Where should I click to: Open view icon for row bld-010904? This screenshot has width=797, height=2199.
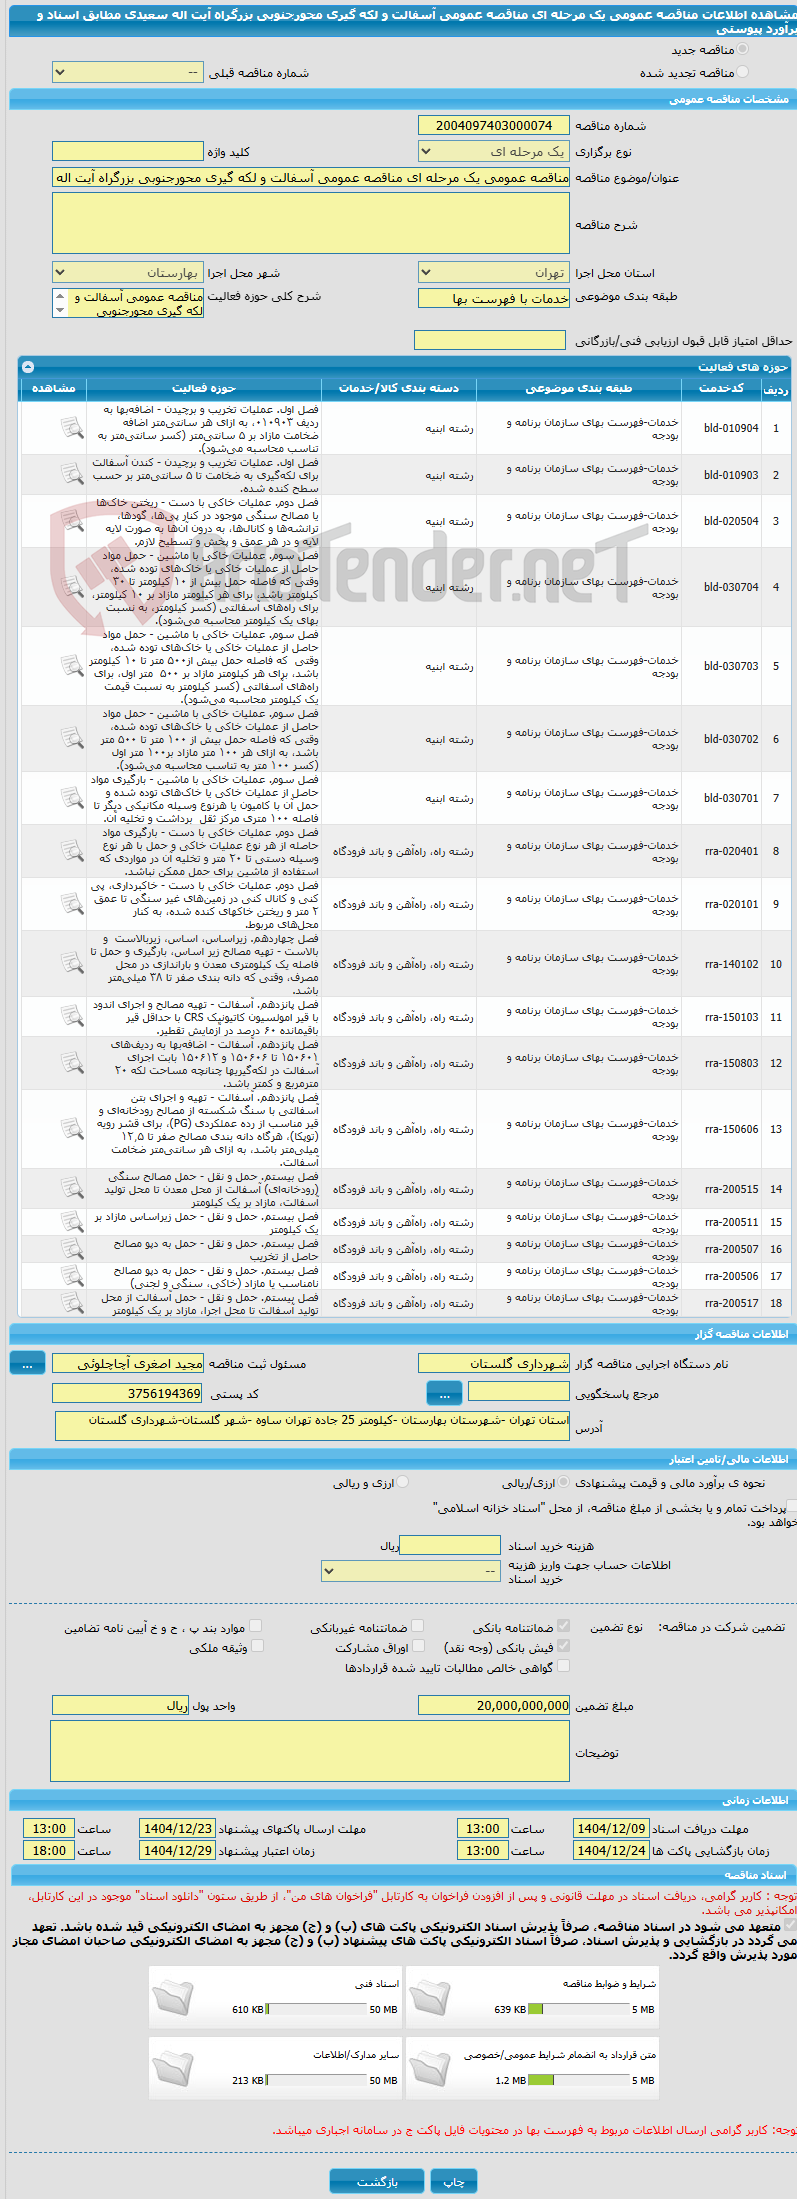[x=72, y=428]
